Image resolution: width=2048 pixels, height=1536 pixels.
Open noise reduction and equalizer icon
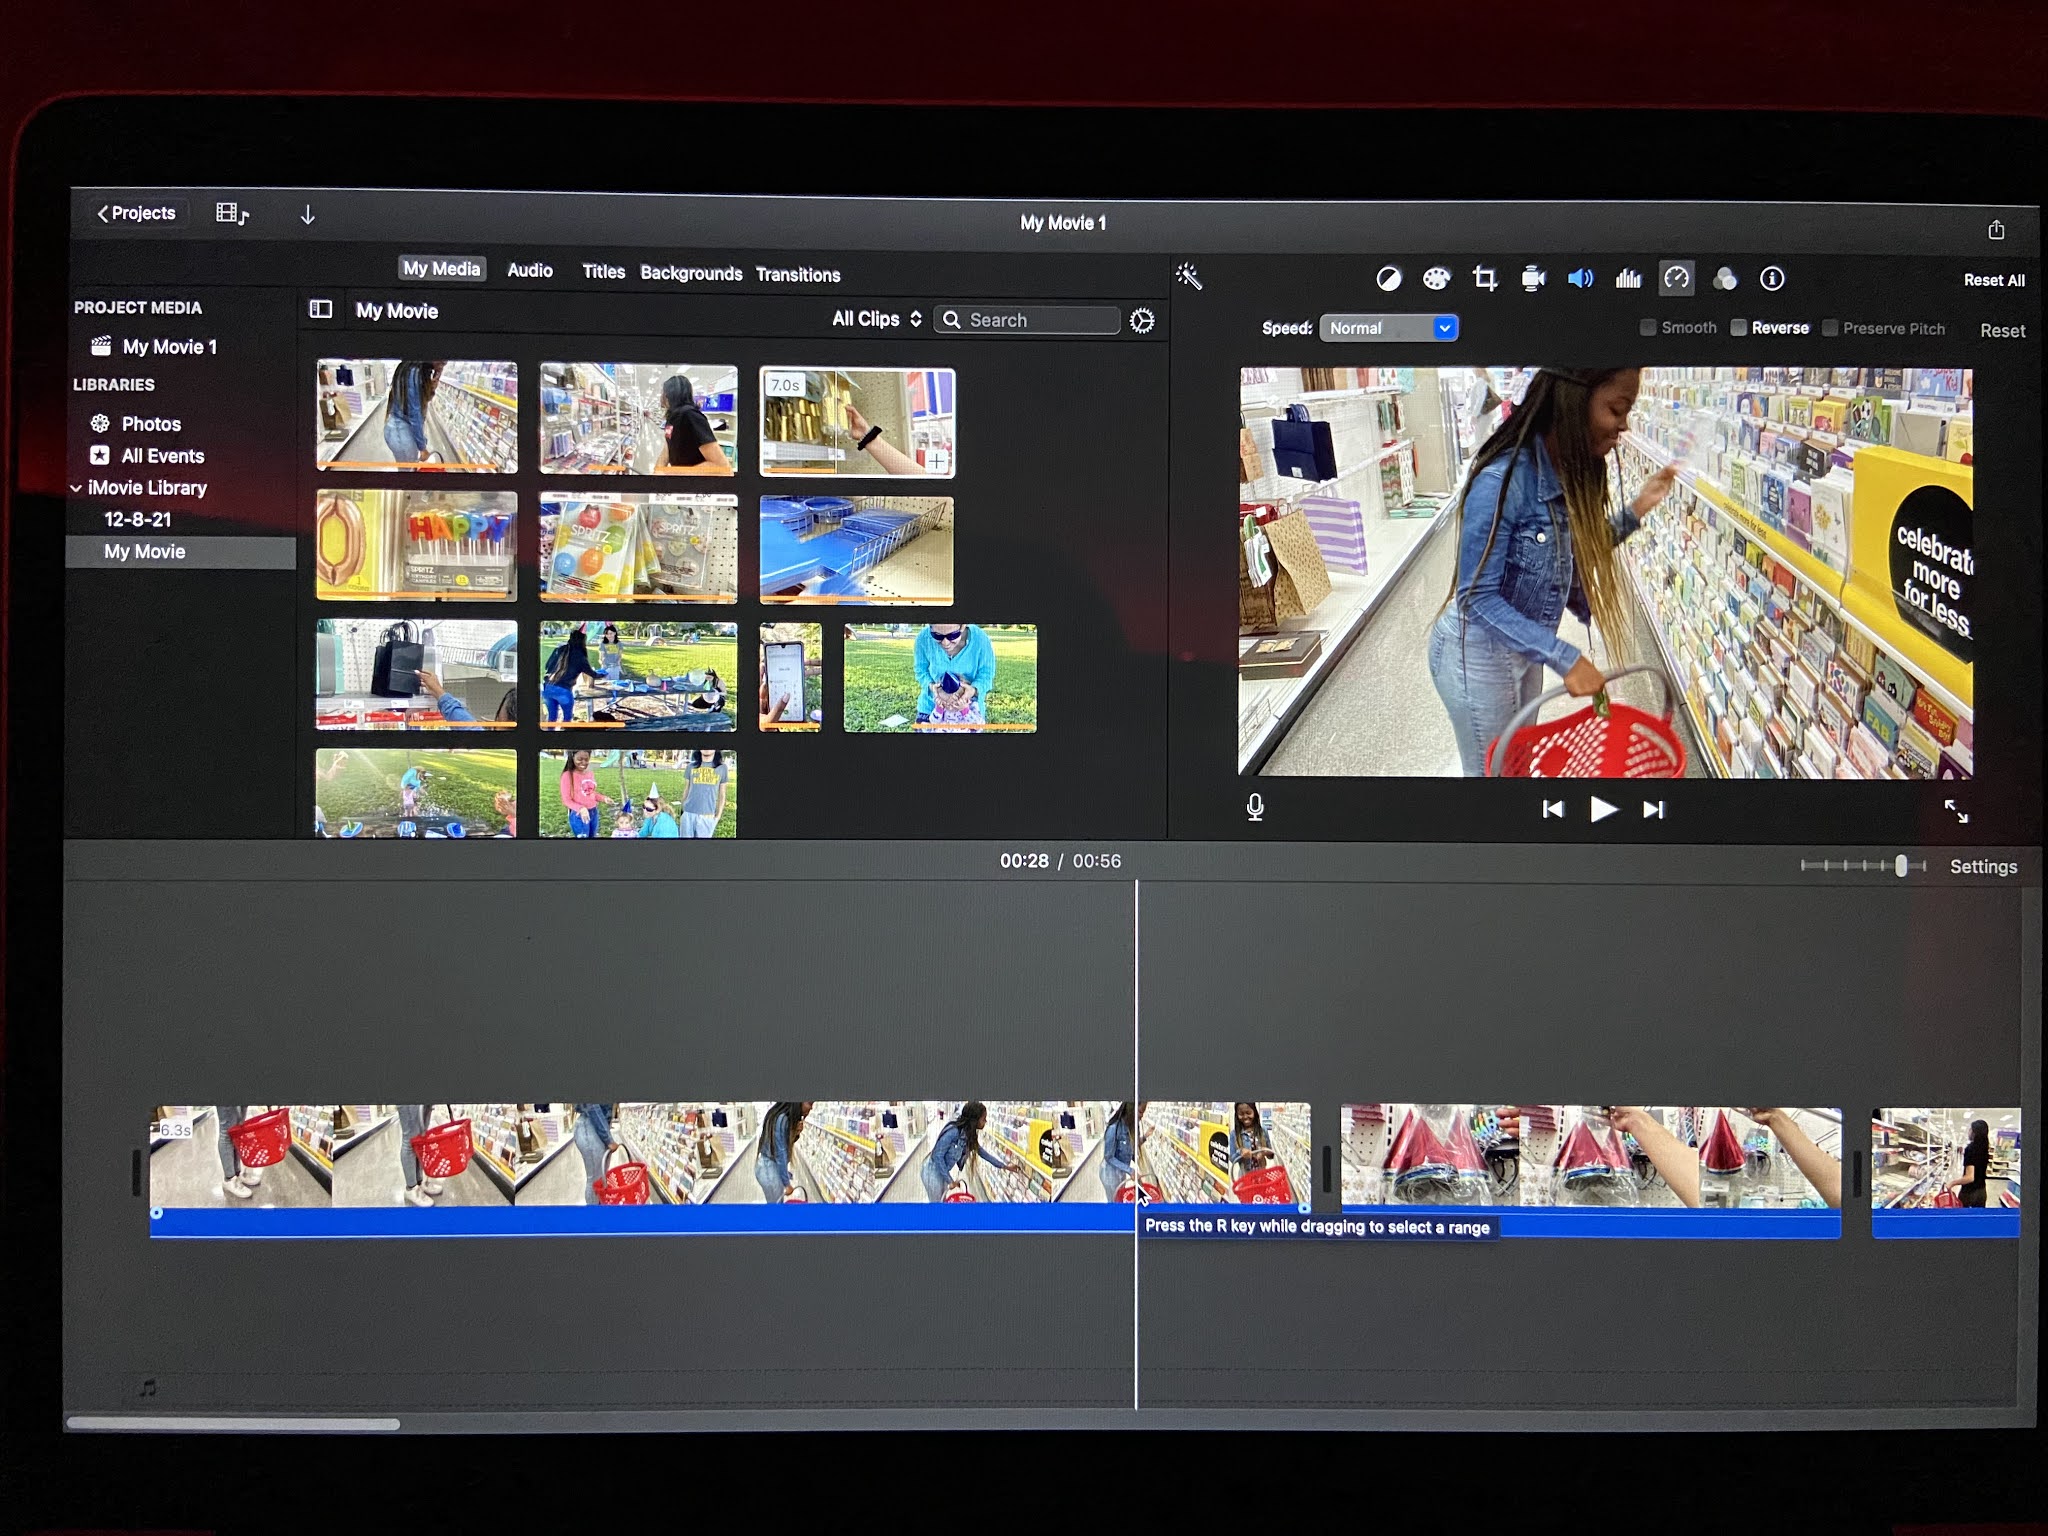point(1628,279)
